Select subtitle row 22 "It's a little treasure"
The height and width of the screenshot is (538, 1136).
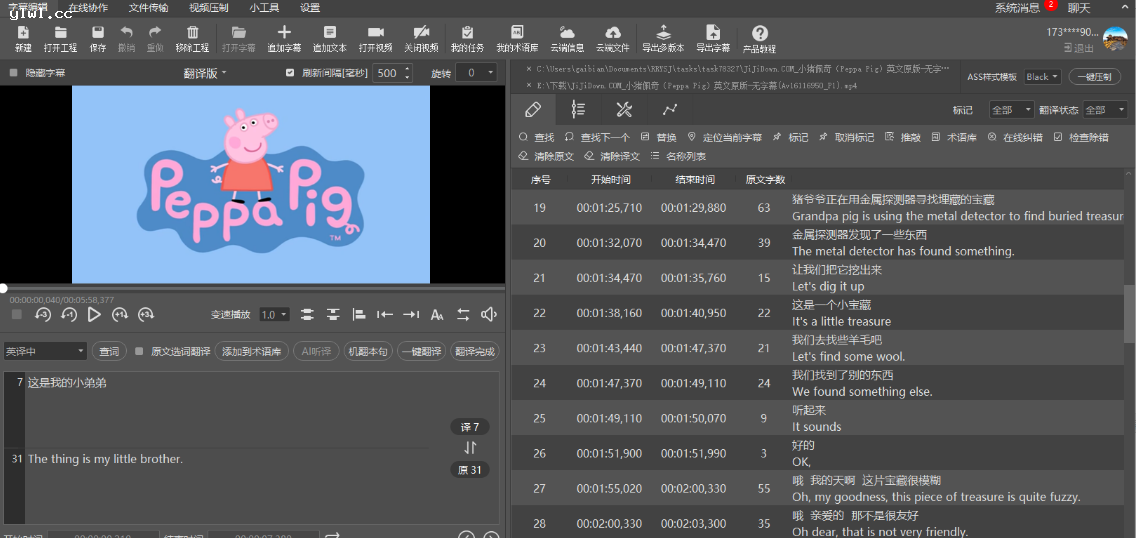(819, 313)
